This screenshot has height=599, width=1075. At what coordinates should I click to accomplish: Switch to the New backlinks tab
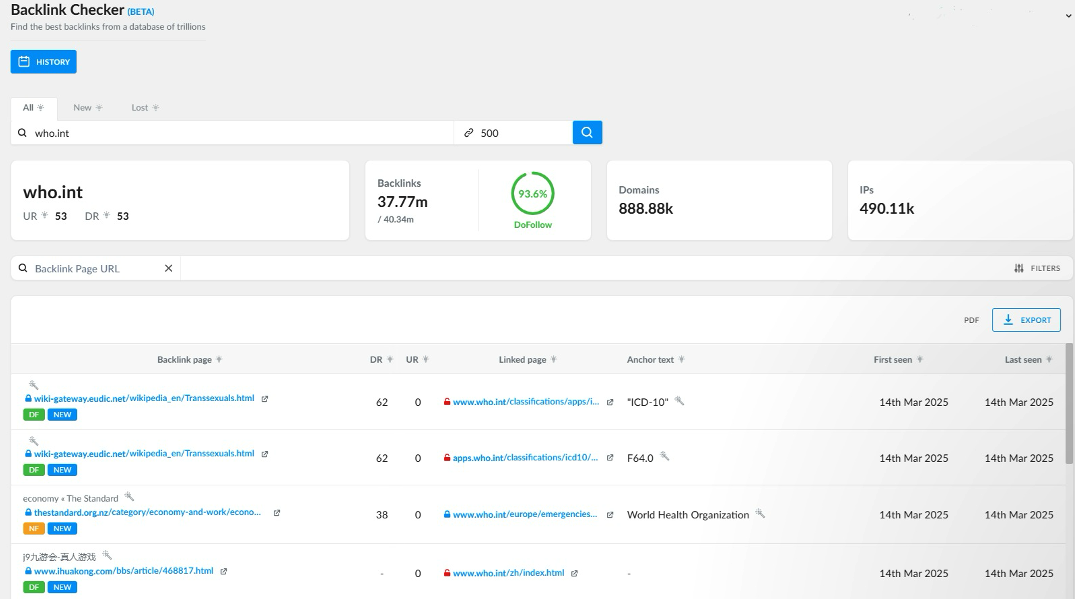click(88, 108)
